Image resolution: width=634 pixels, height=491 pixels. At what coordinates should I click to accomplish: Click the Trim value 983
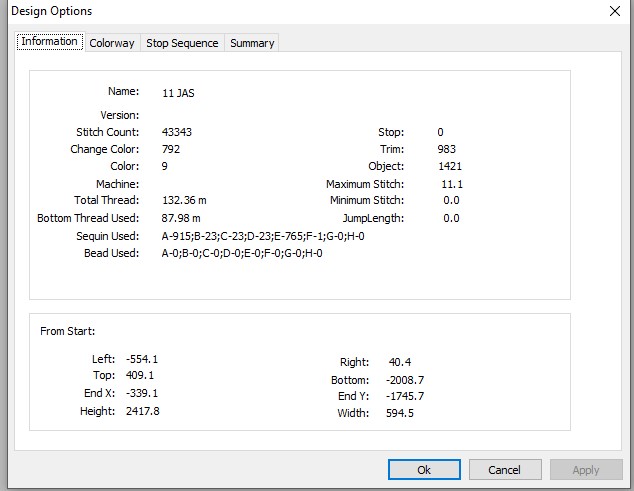tap(446, 149)
